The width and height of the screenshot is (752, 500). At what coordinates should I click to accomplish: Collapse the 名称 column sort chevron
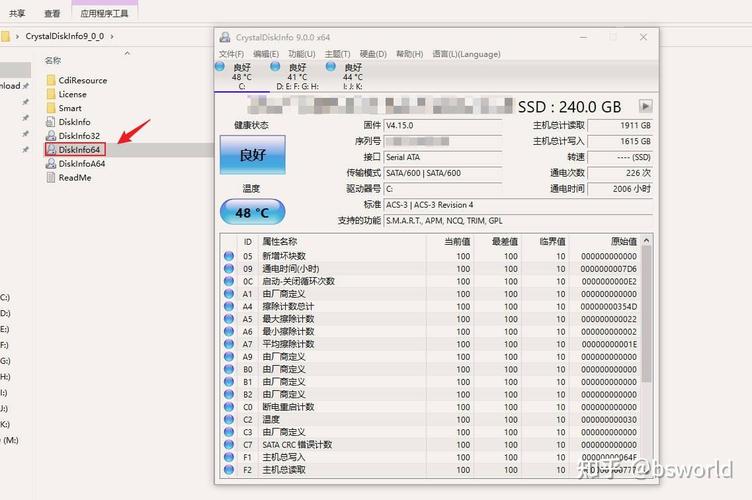pos(127,53)
